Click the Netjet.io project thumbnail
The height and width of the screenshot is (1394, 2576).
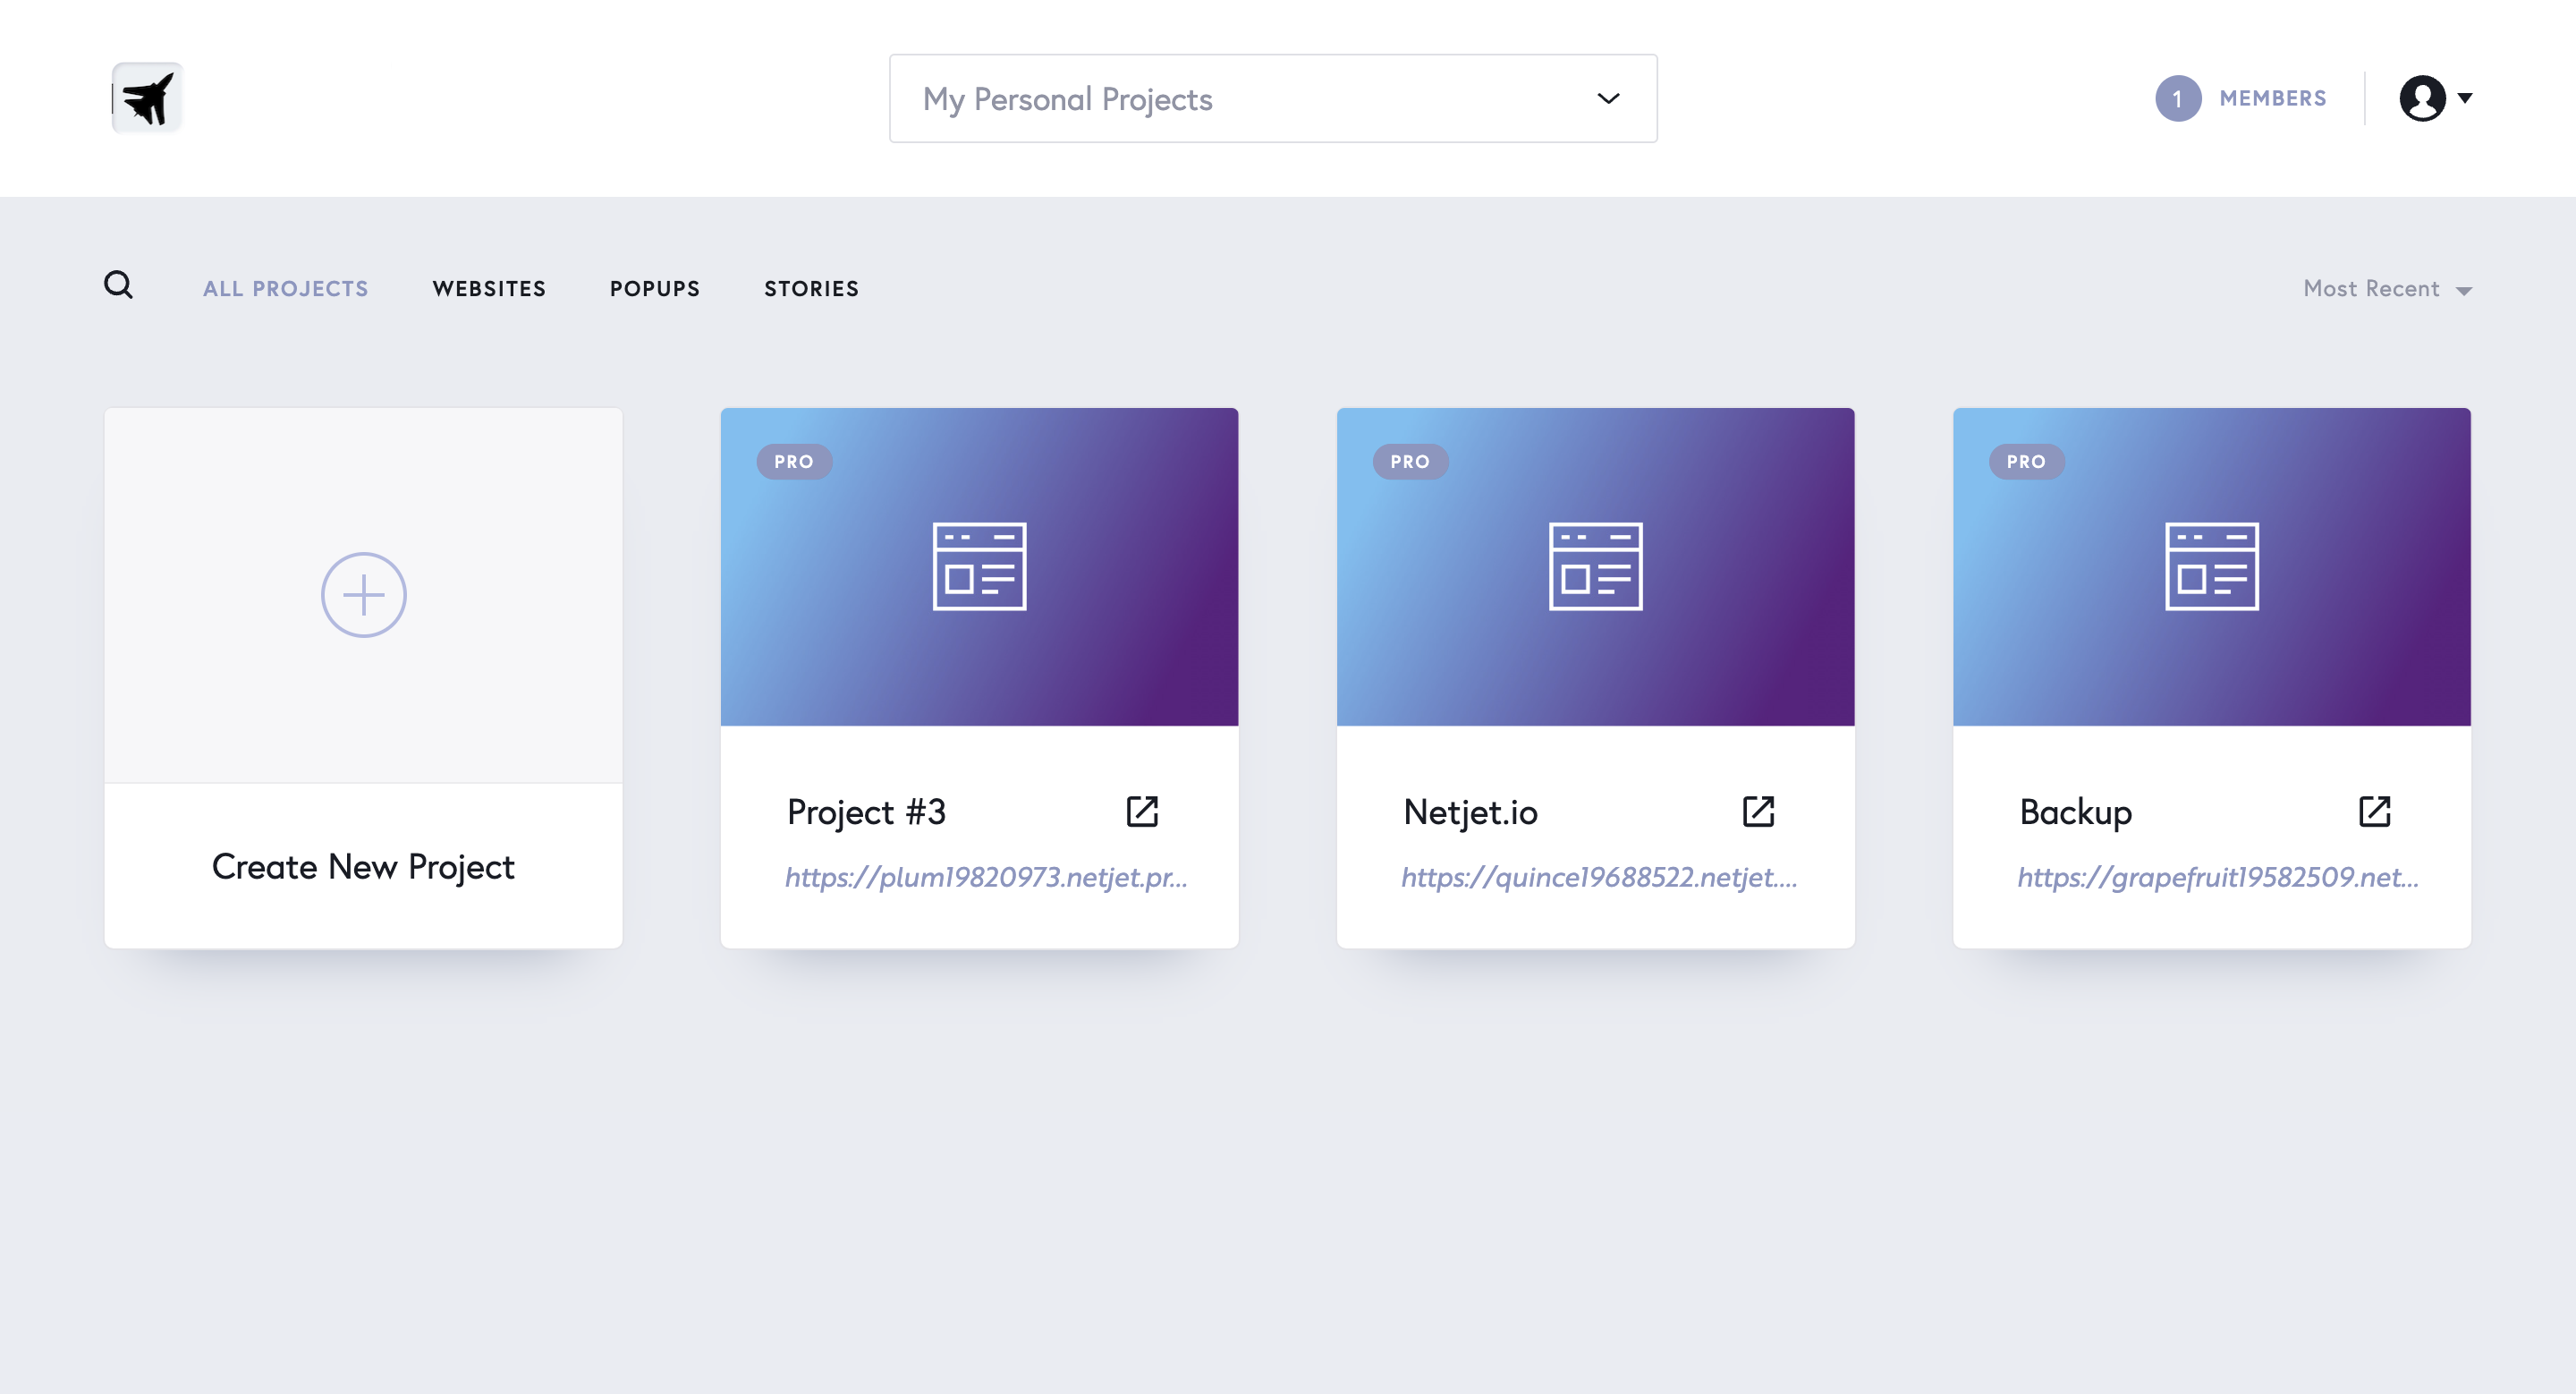1596,566
